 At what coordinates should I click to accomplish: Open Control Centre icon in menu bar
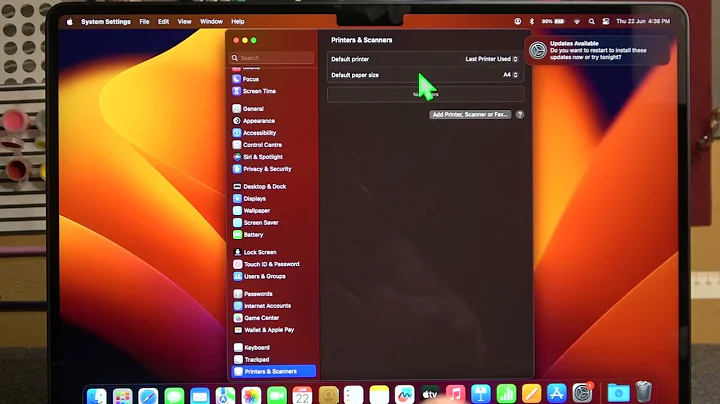click(606, 21)
